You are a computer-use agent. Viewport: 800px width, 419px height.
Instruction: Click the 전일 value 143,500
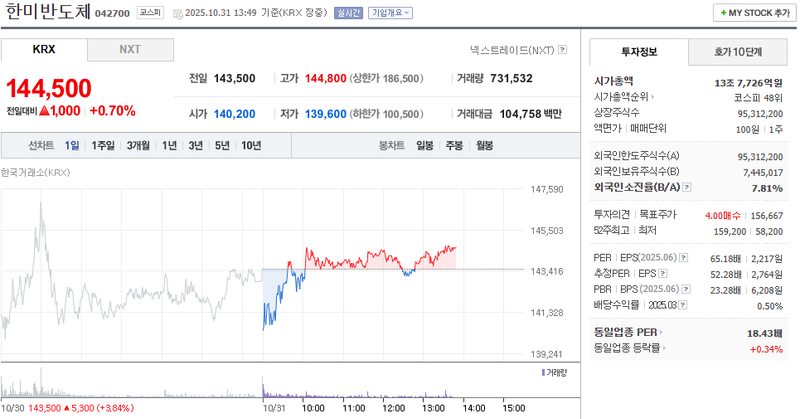(x=234, y=79)
